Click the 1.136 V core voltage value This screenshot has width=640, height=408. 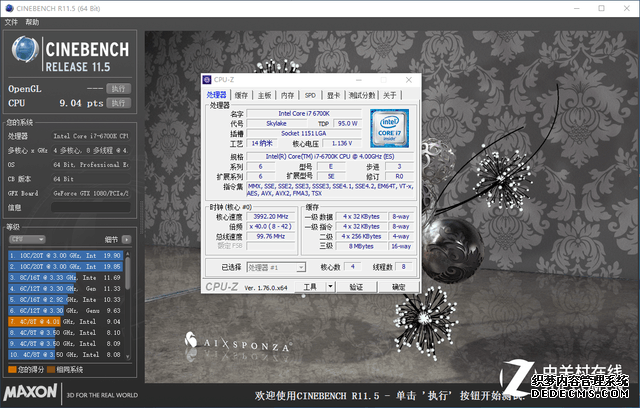pos(342,143)
